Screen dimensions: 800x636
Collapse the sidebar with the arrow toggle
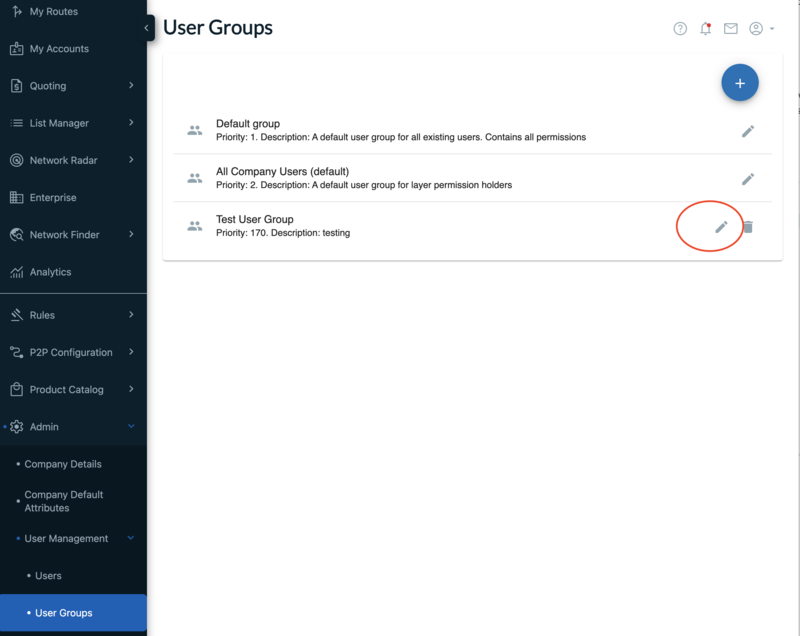(x=145, y=28)
